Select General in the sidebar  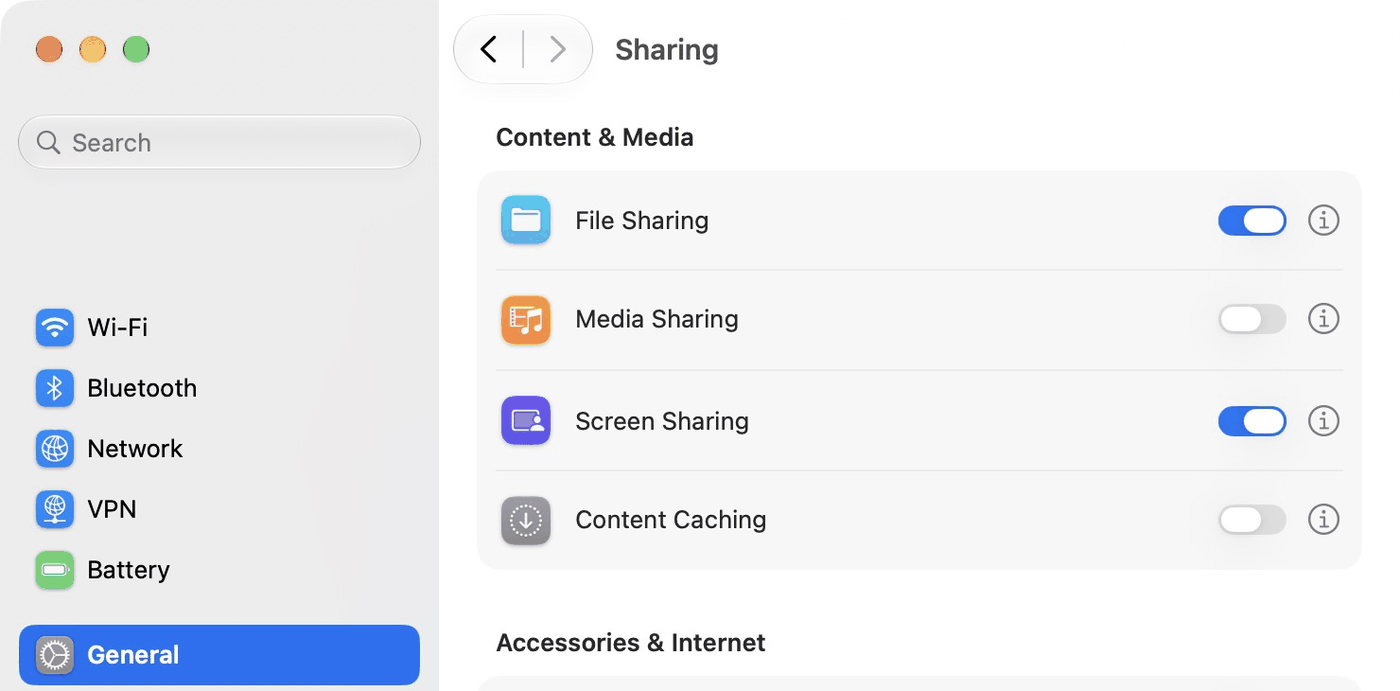point(219,655)
